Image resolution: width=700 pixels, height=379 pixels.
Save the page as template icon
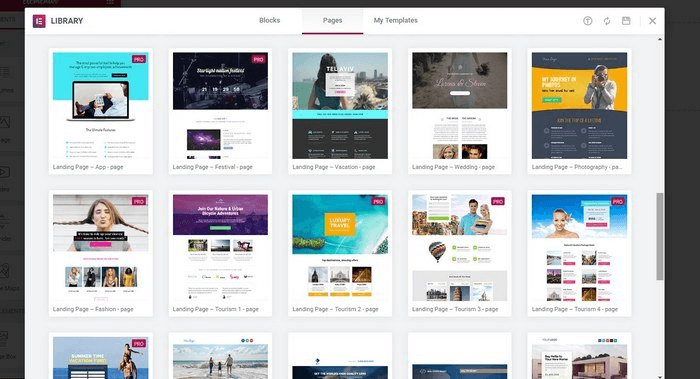coord(626,21)
